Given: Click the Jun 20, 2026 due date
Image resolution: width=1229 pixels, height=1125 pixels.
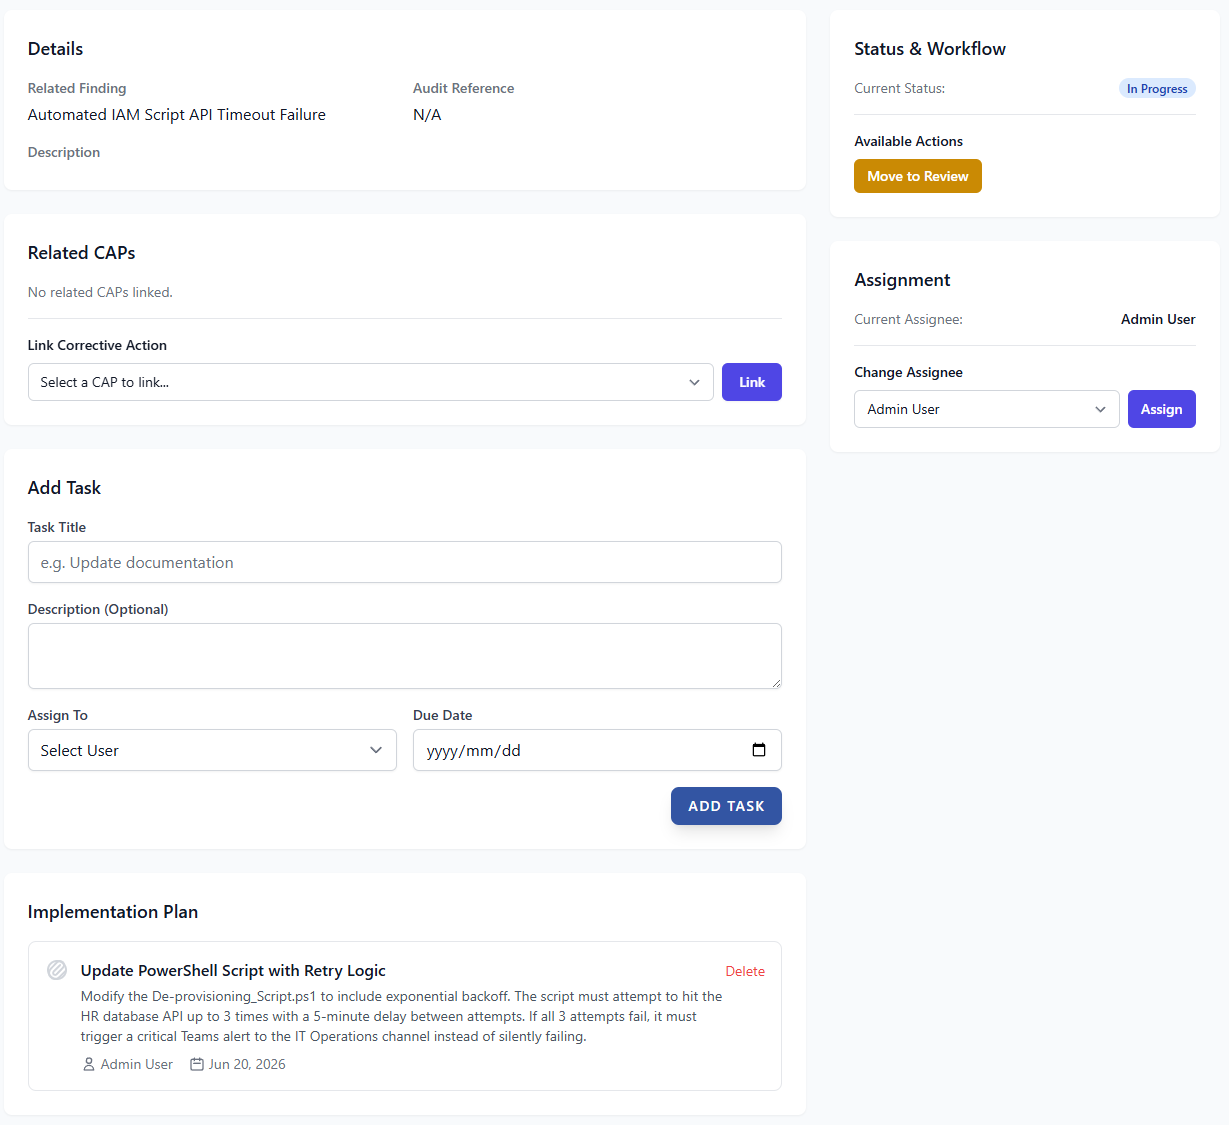Looking at the screenshot, I should 247,1064.
